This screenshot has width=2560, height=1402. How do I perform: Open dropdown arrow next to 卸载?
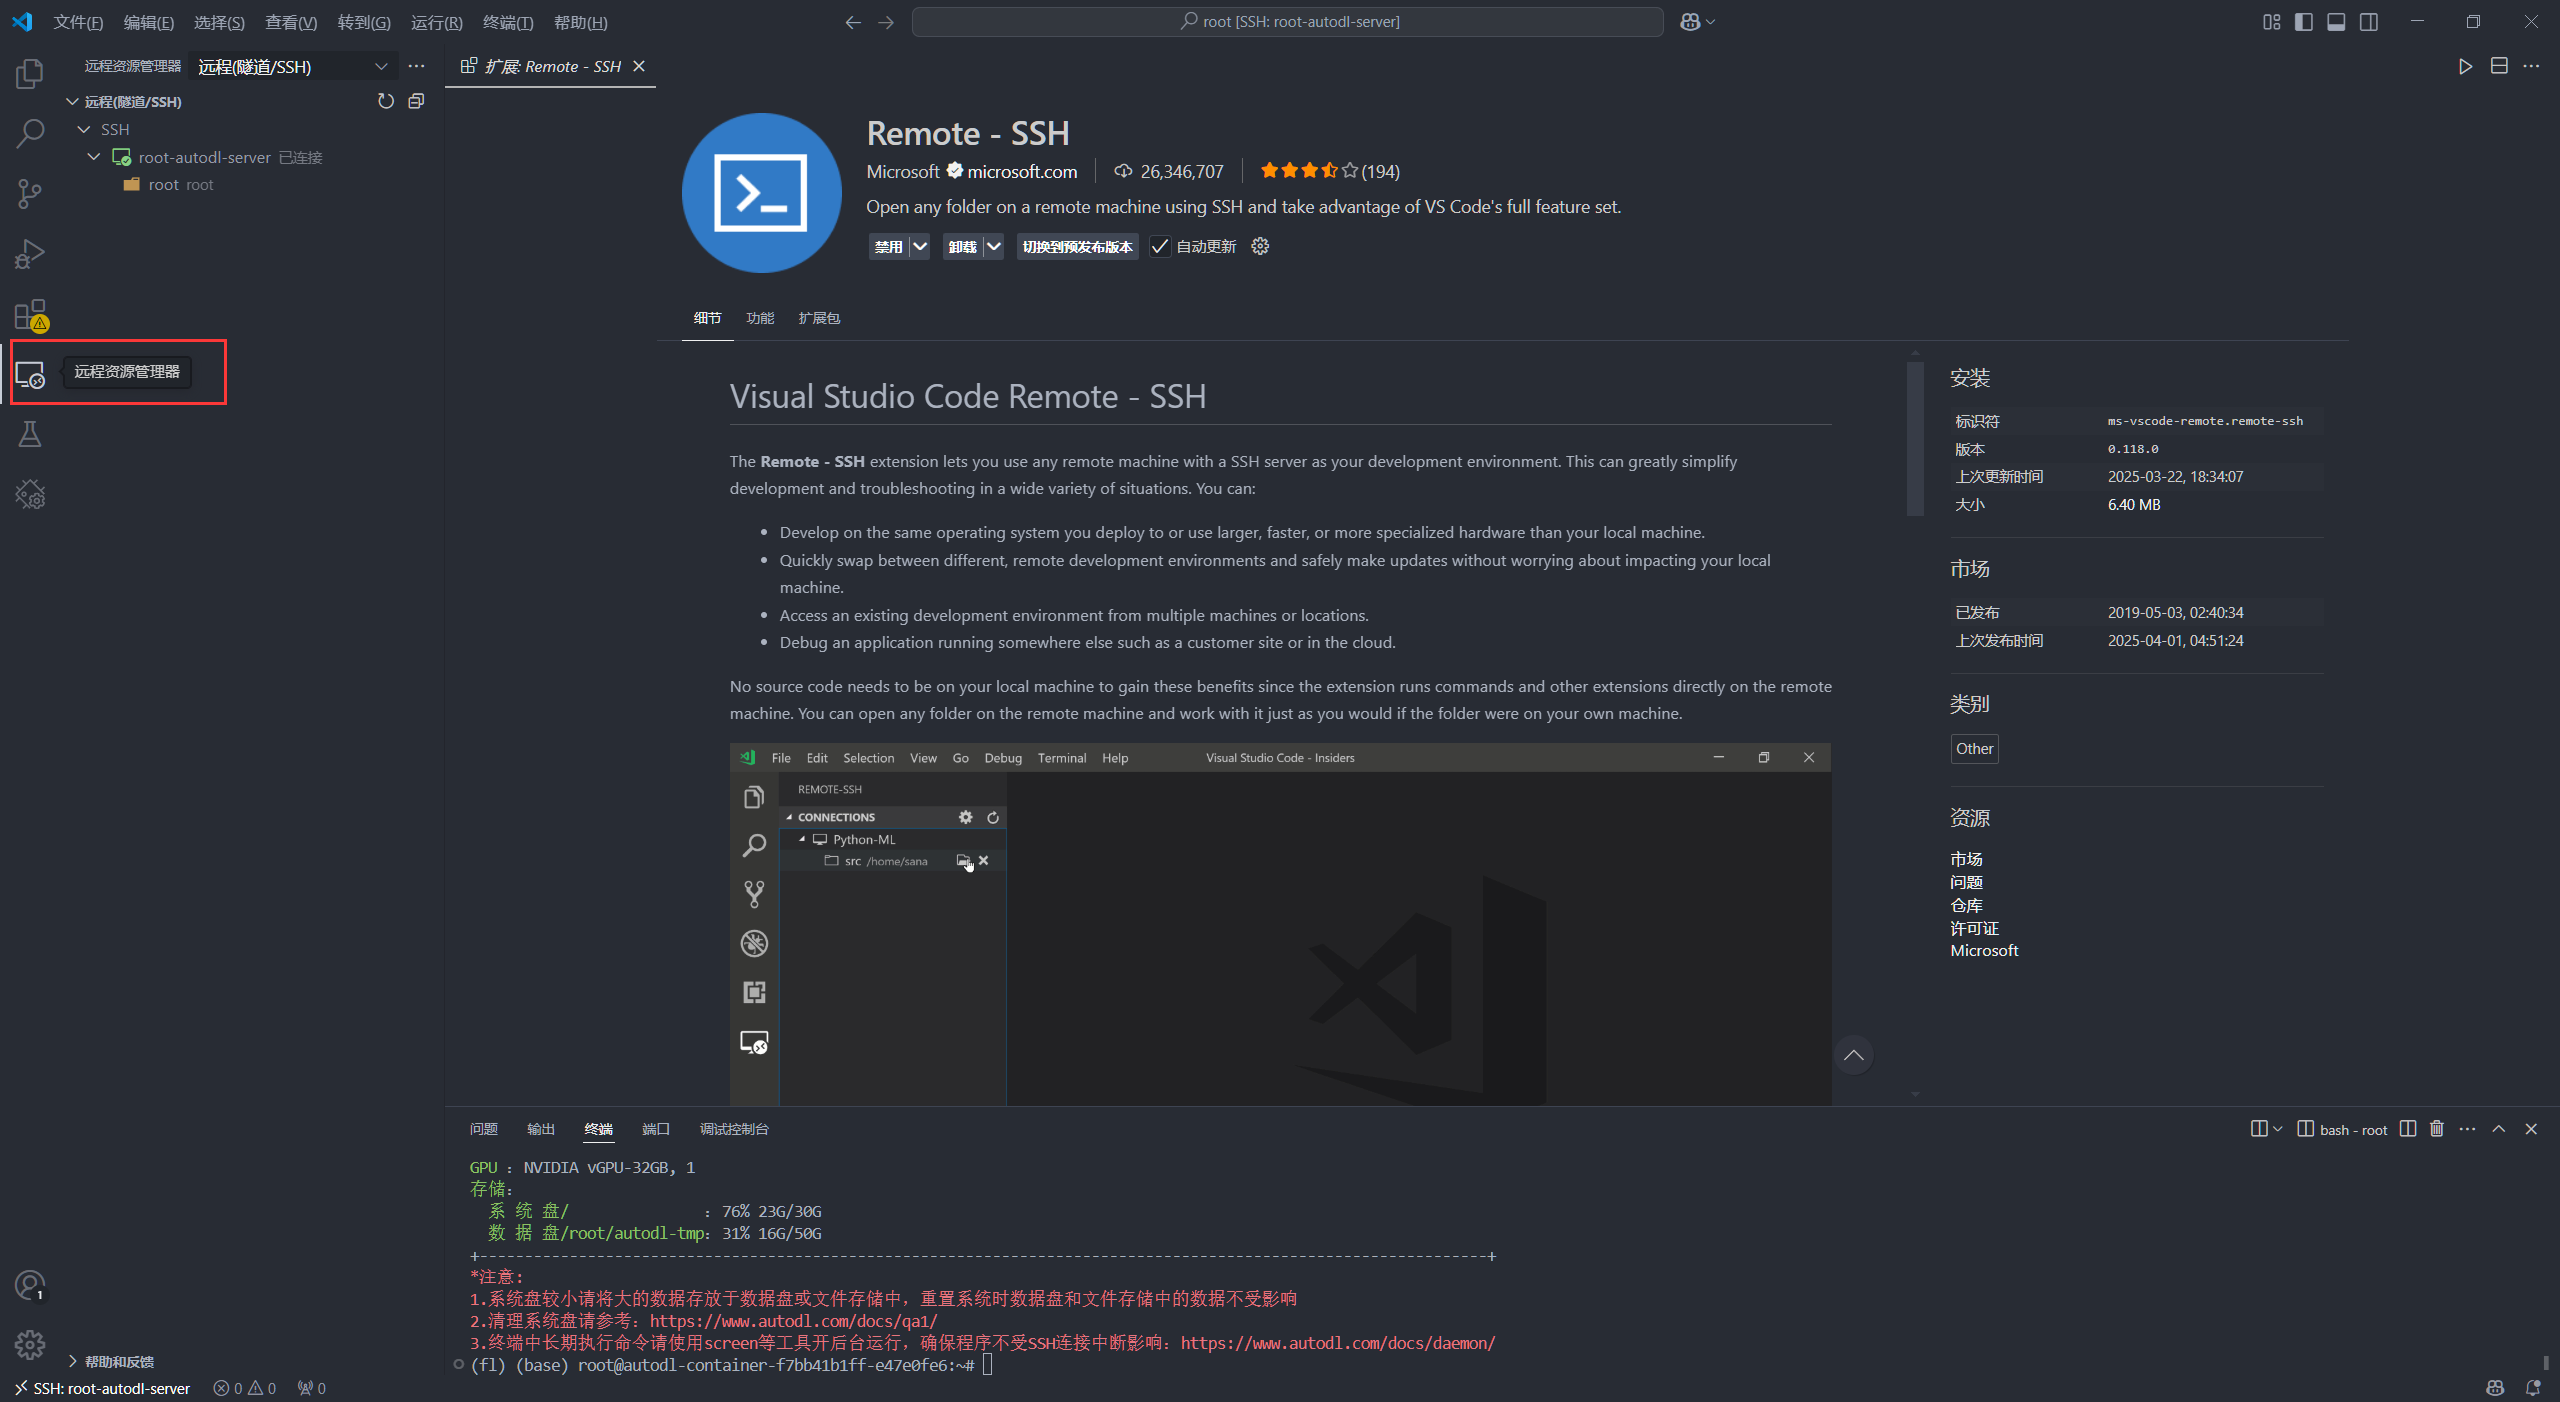point(993,246)
